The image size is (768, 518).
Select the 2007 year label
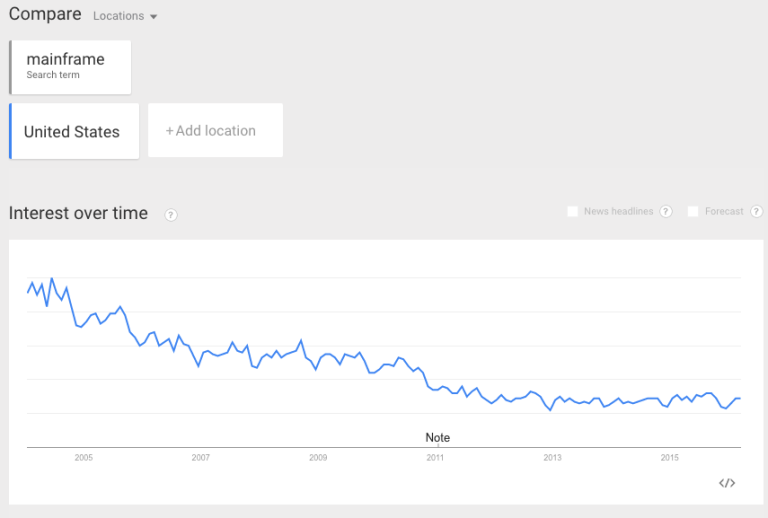pyautogui.click(x=200, y=458)
